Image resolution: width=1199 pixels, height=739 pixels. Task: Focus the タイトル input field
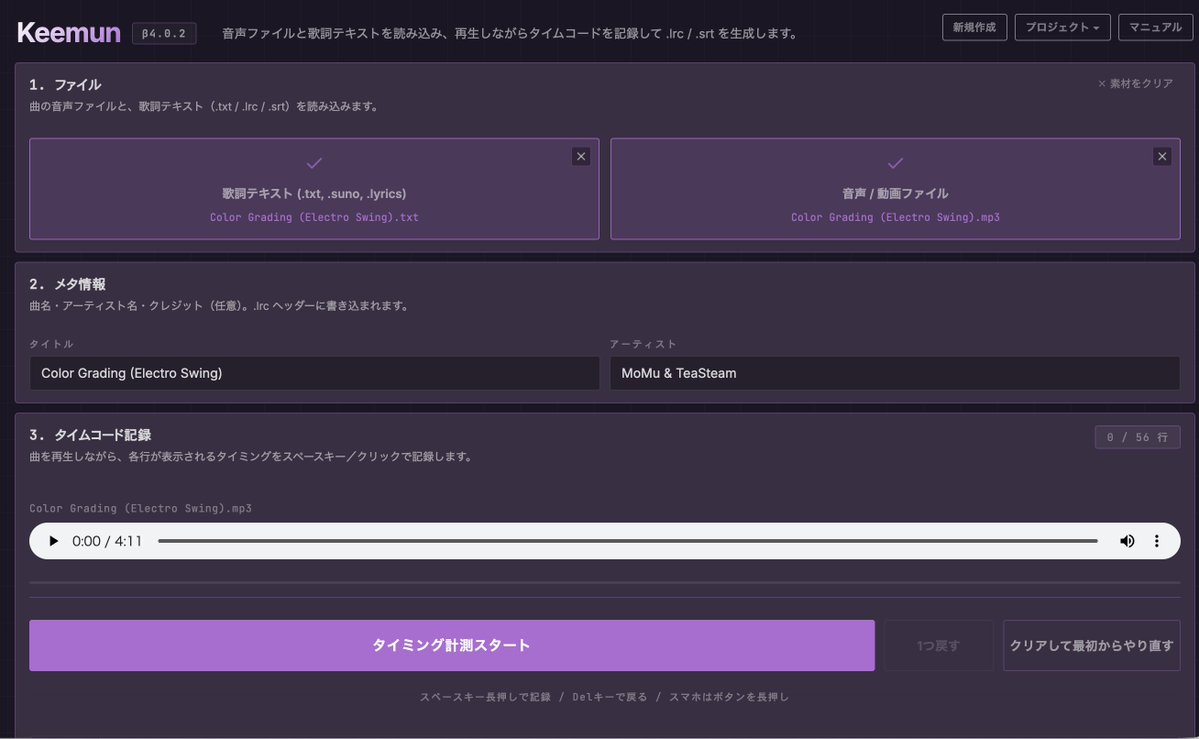(x=314, y=373)
